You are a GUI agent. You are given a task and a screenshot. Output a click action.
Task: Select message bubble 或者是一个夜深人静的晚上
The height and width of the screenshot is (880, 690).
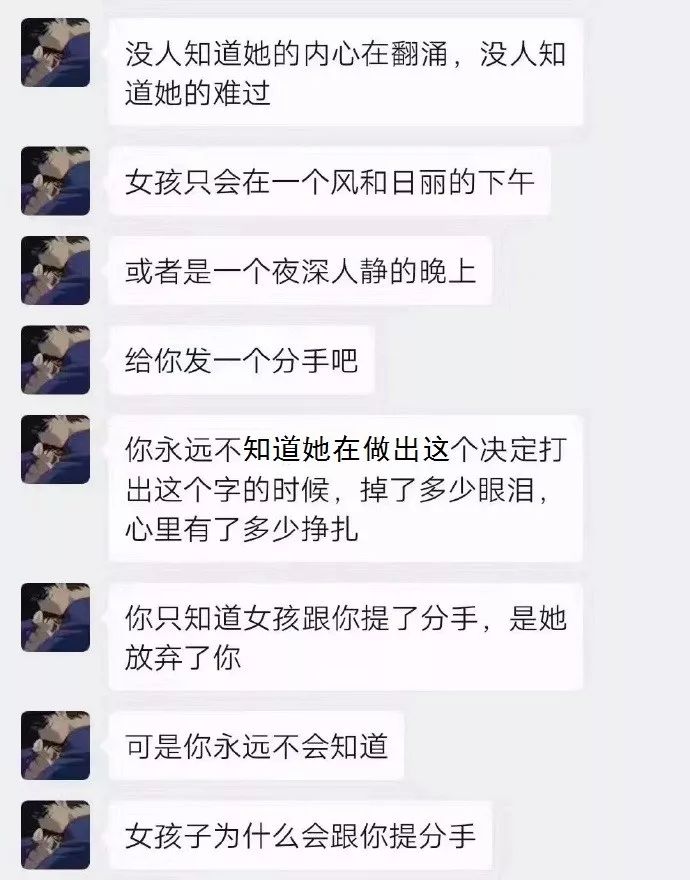(300, 271)
